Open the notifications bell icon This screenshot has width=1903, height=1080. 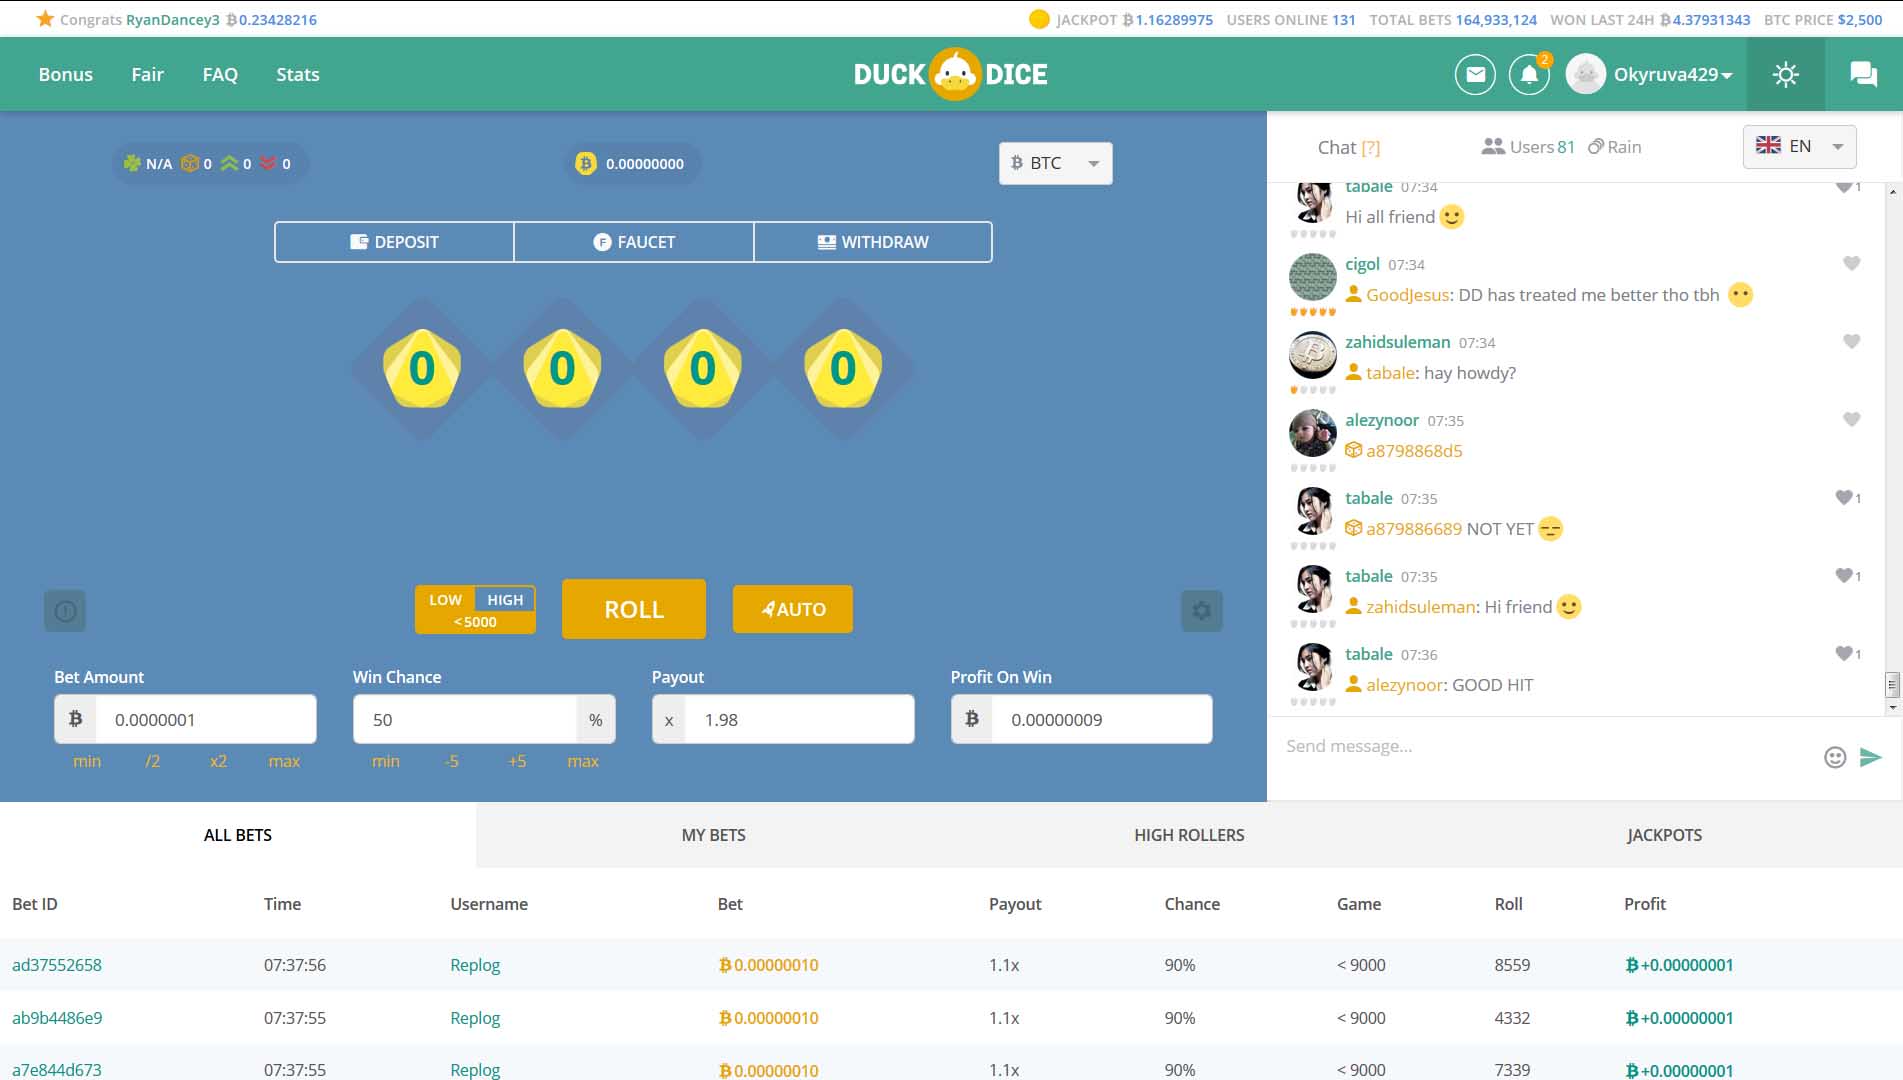(x=1529, y=74)
